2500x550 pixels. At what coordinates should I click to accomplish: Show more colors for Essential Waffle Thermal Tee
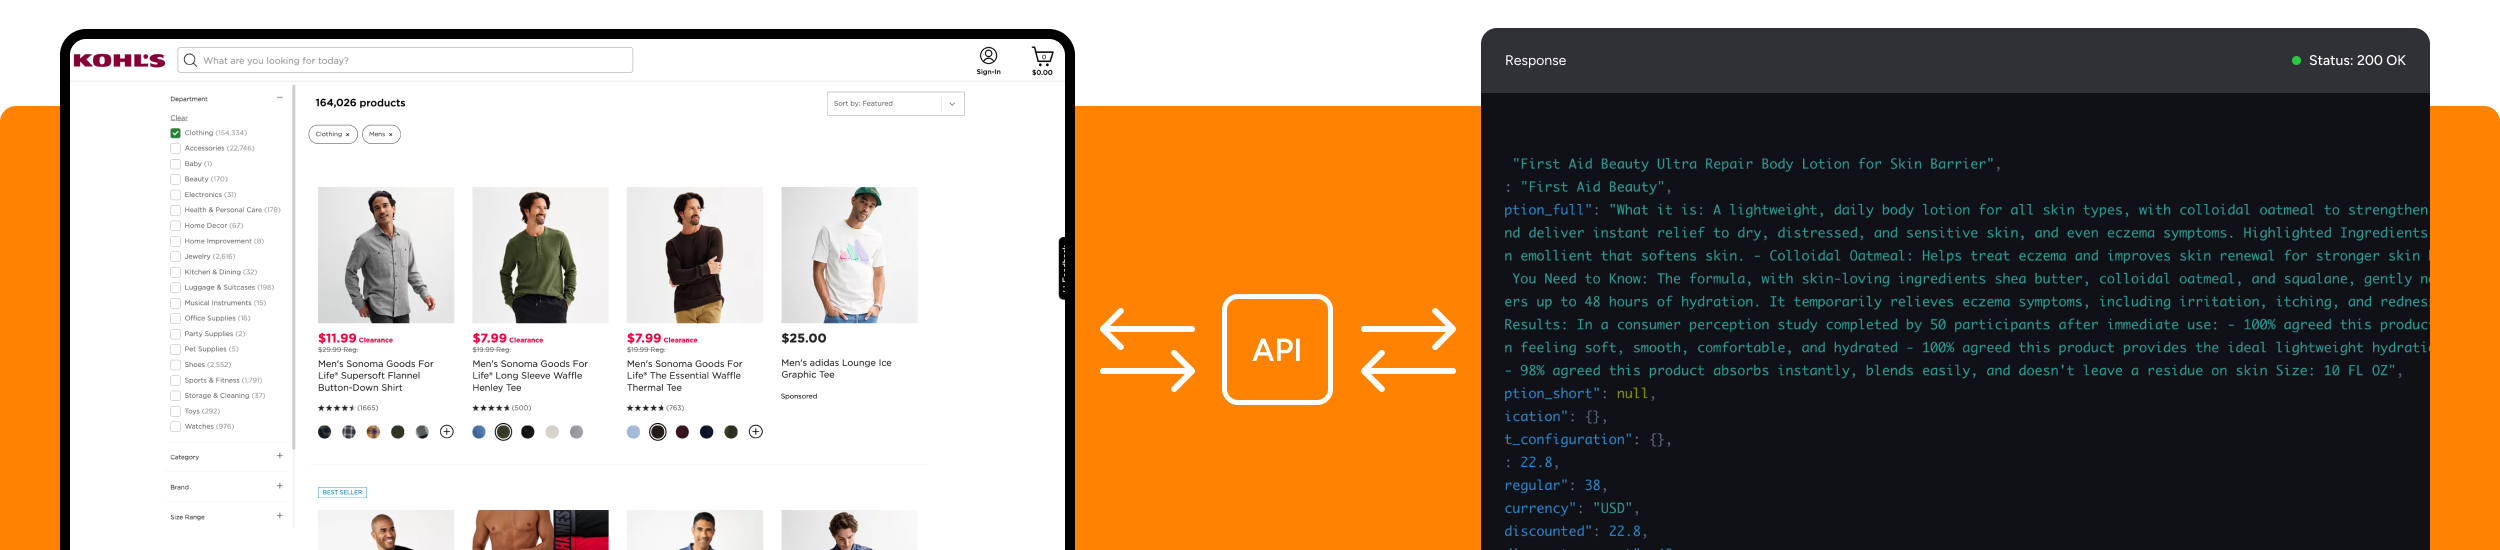tap(756, 432)
